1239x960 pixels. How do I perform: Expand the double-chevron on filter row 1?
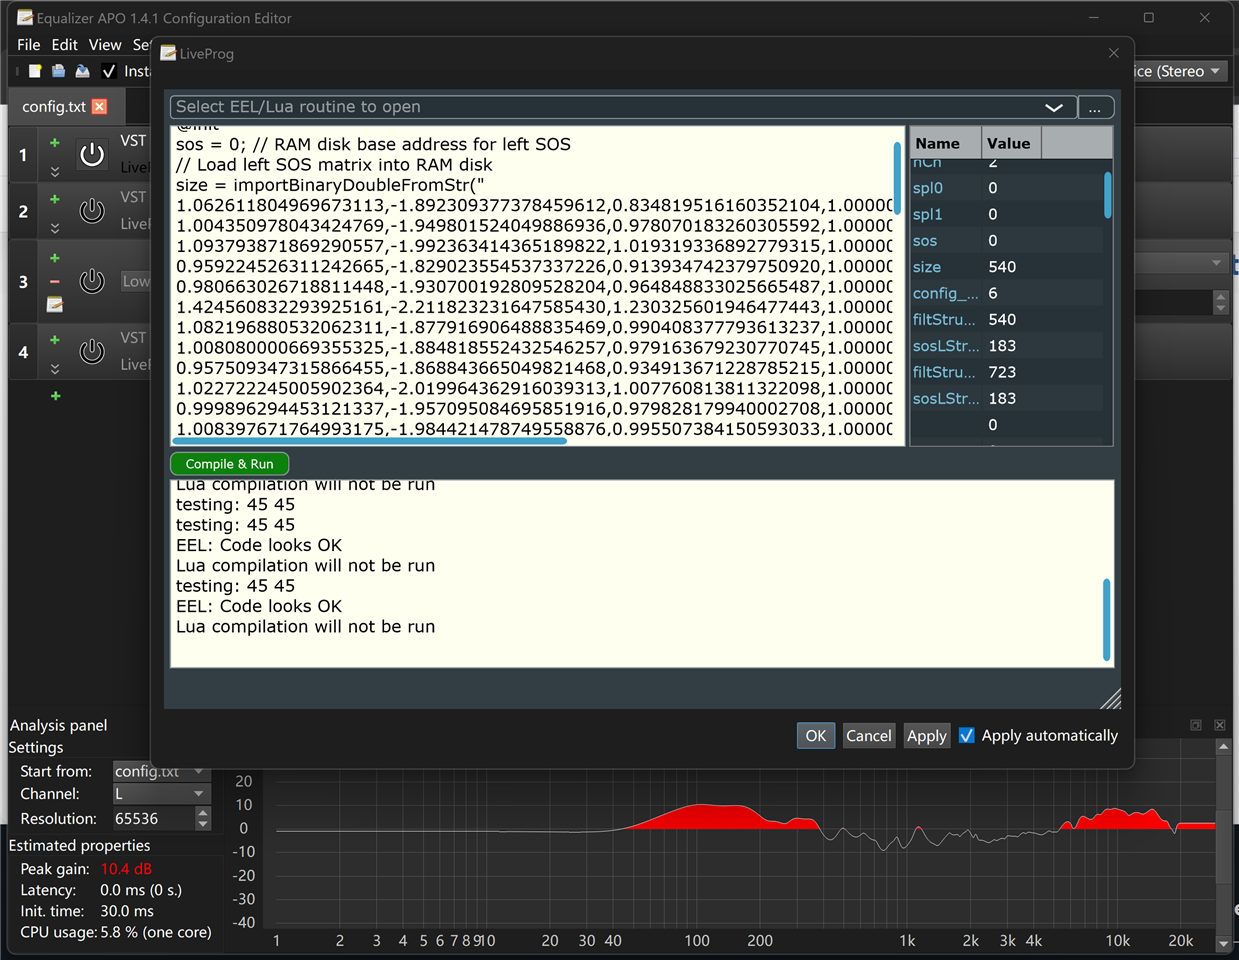click(x=55, y=172)
